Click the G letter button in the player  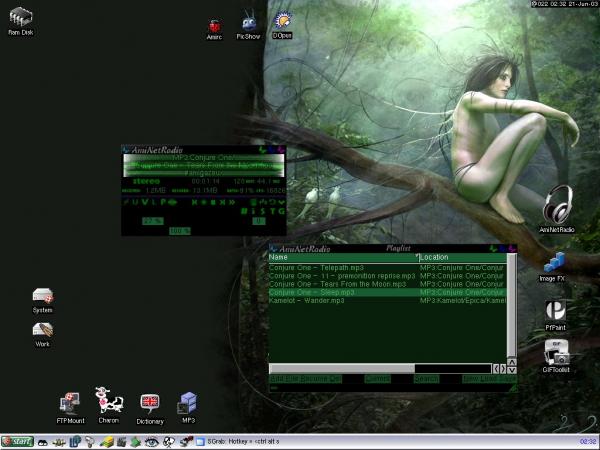point(282,211)
